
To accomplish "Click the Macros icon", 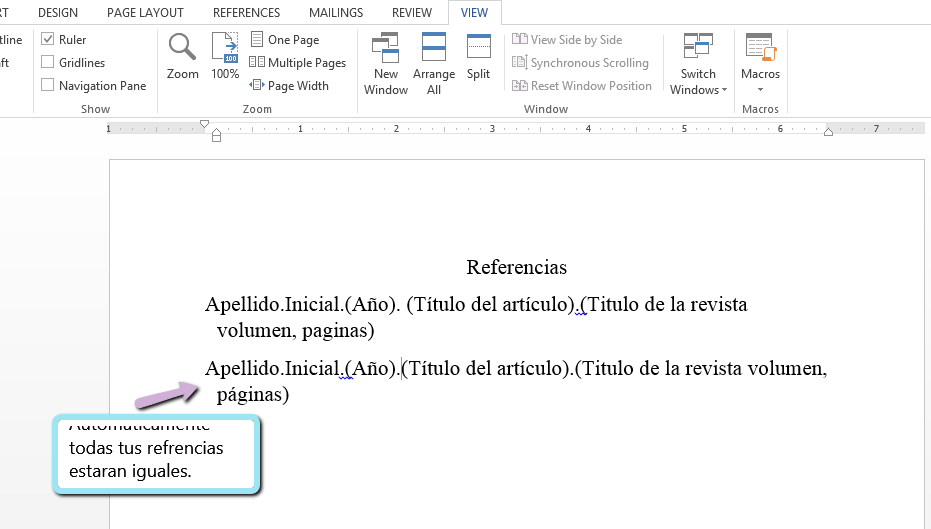I will point(760,49).
